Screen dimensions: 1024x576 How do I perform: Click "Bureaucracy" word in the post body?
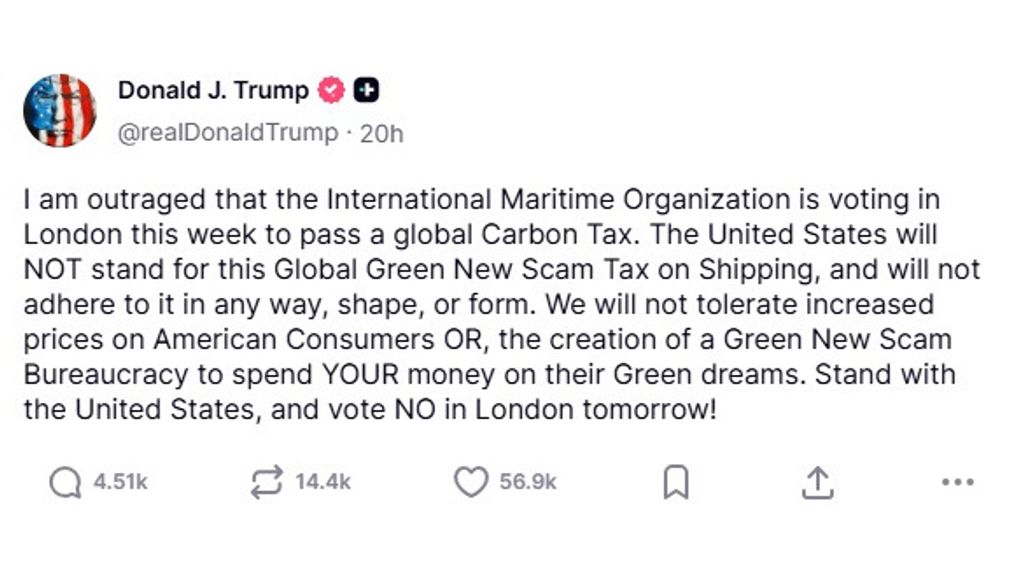point(107,374)
